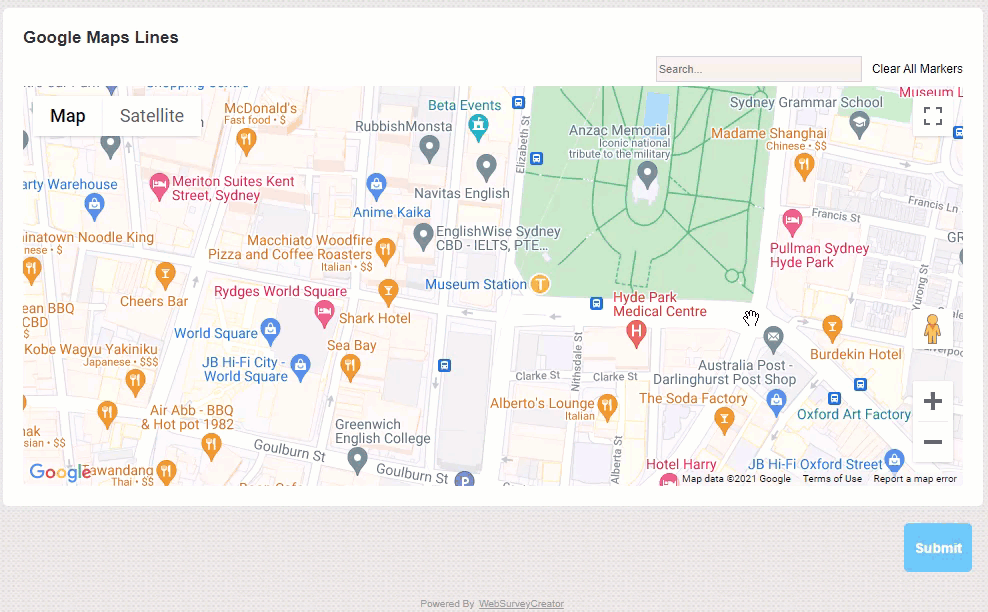
Task: Click the parking icon near Goulburn St
Action: click(464, 477)
